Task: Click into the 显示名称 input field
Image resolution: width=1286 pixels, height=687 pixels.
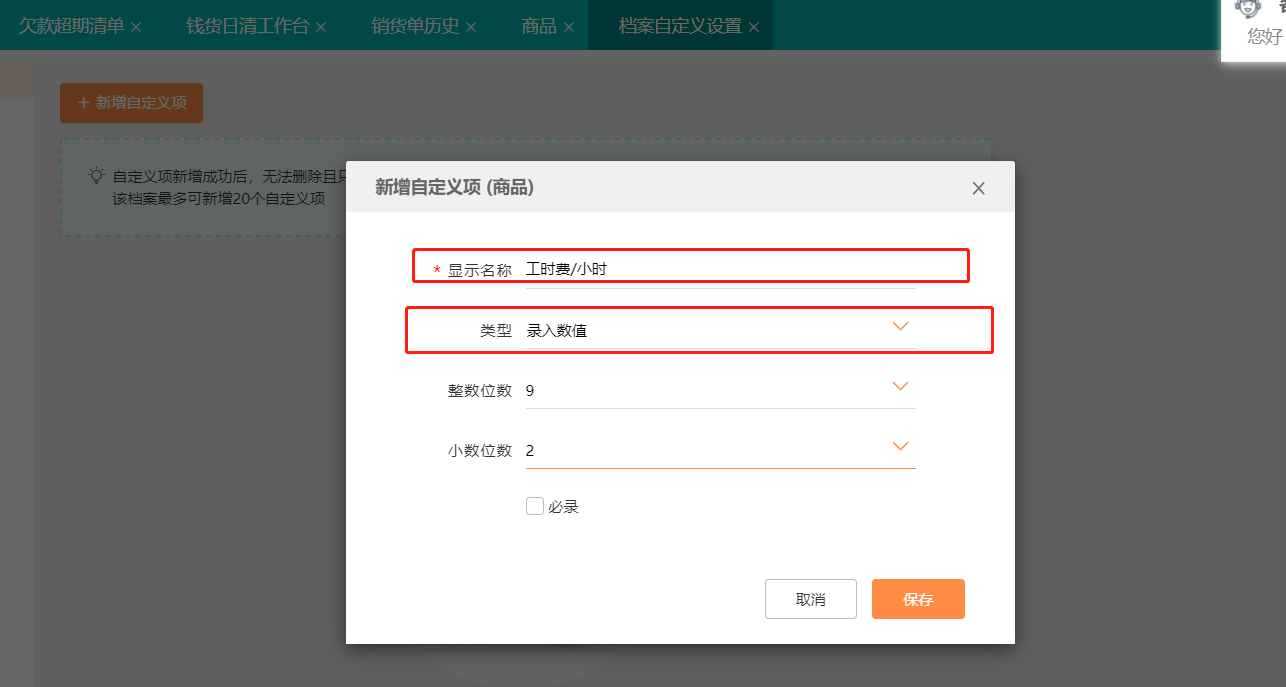Action: pos(720,269)
